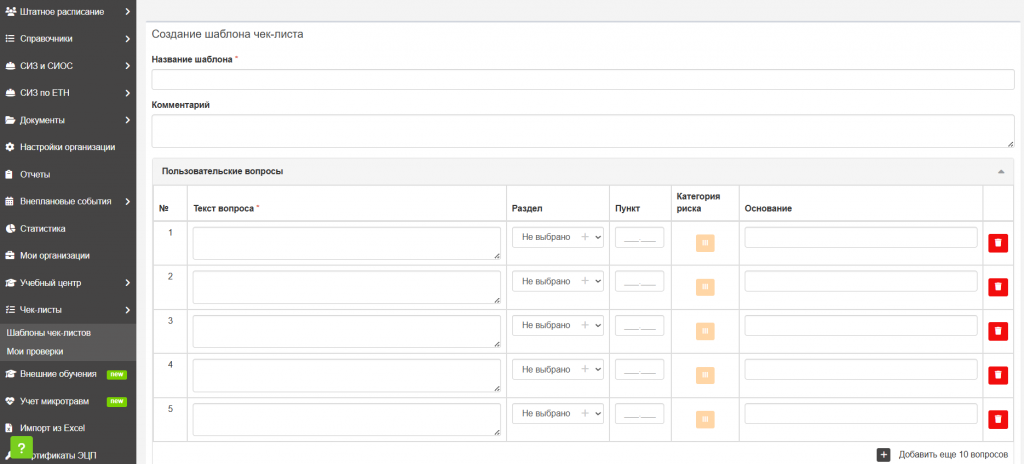Delete question row 2 with red trash icon

[x=998, y=287]
